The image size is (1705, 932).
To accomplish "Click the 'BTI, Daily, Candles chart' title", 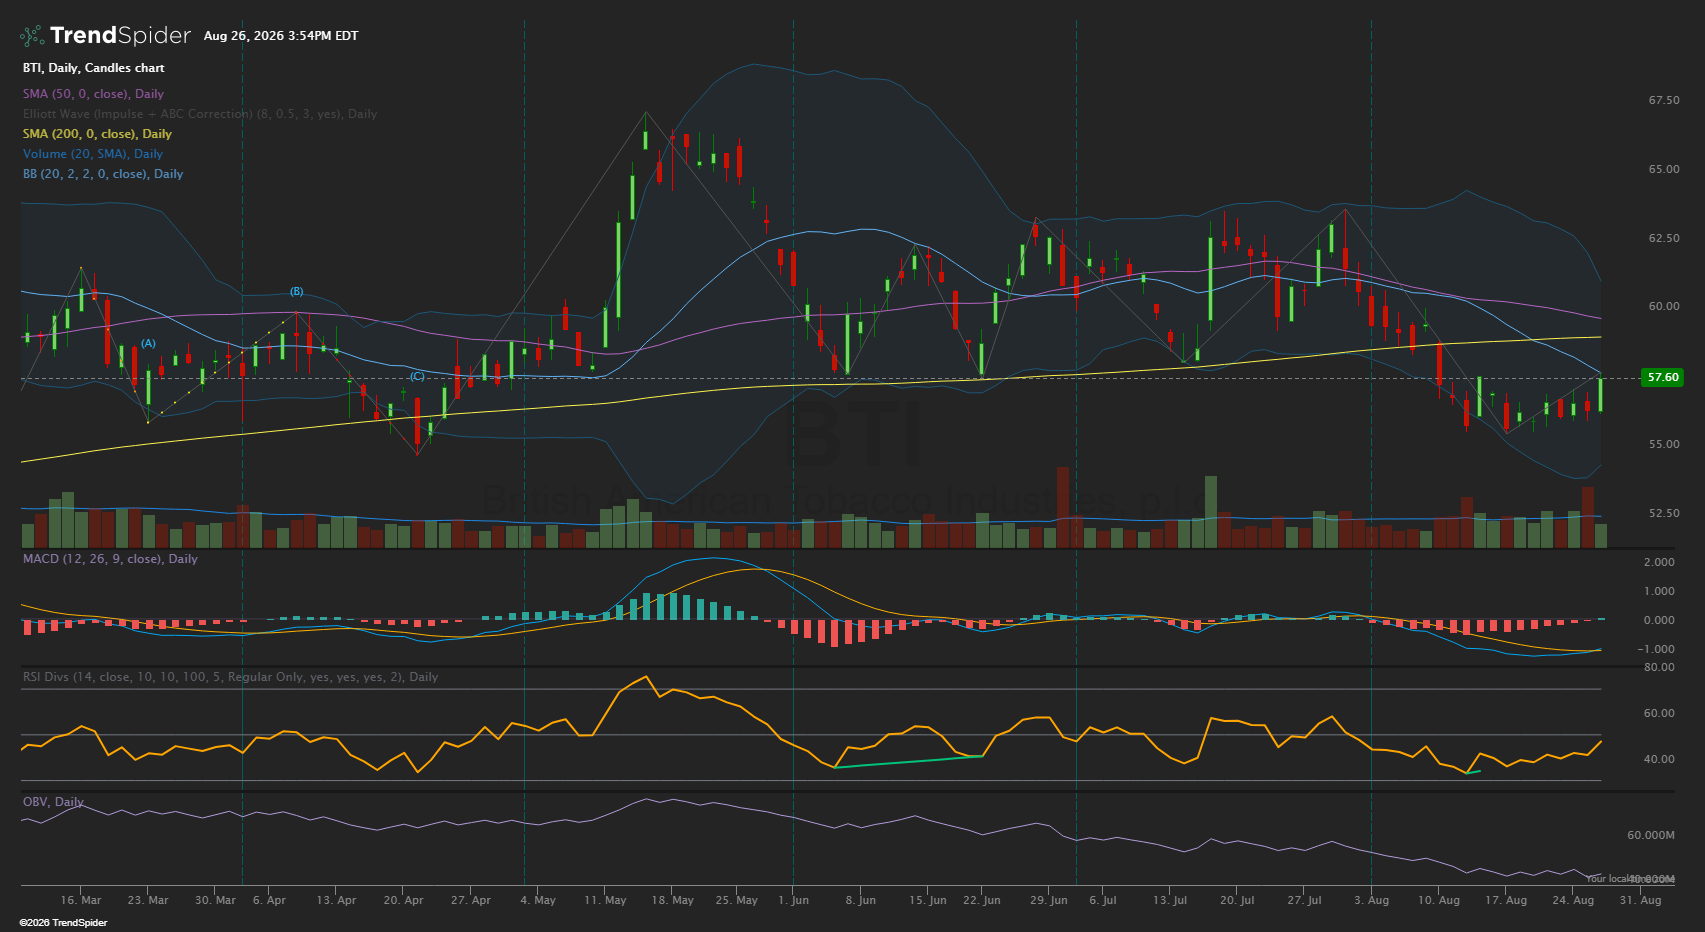I will (x=94, y=68).
